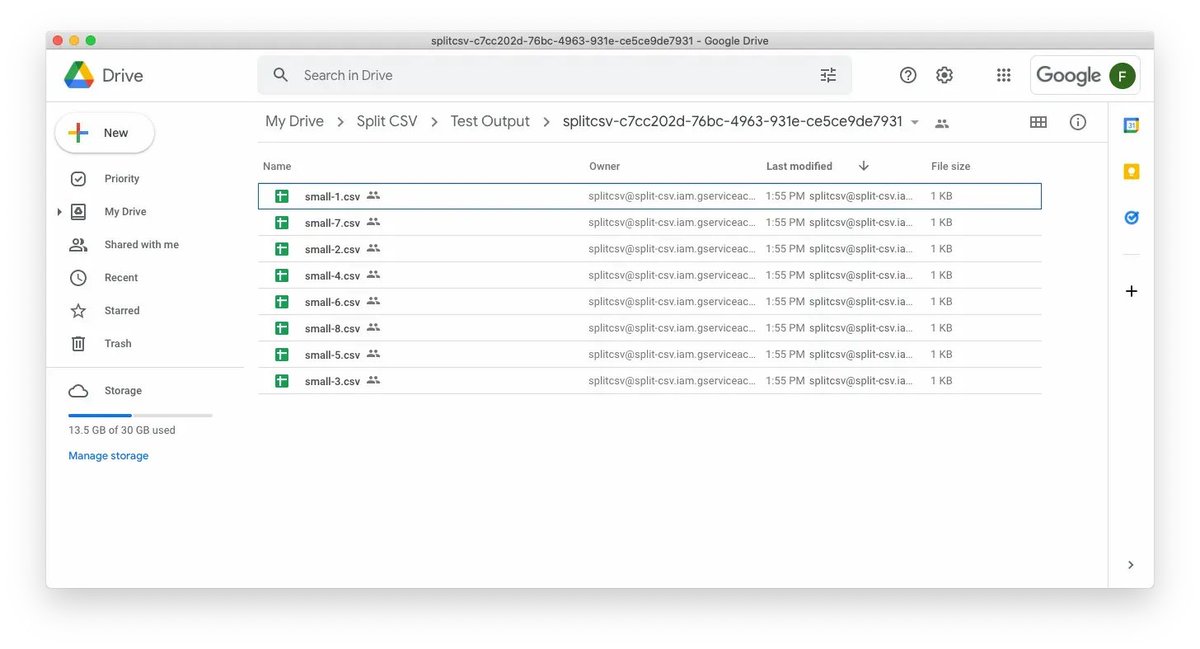Click 1:55 PM modified time of small-3.csv
The image size is (1200, 649).
tap(785, 380)
